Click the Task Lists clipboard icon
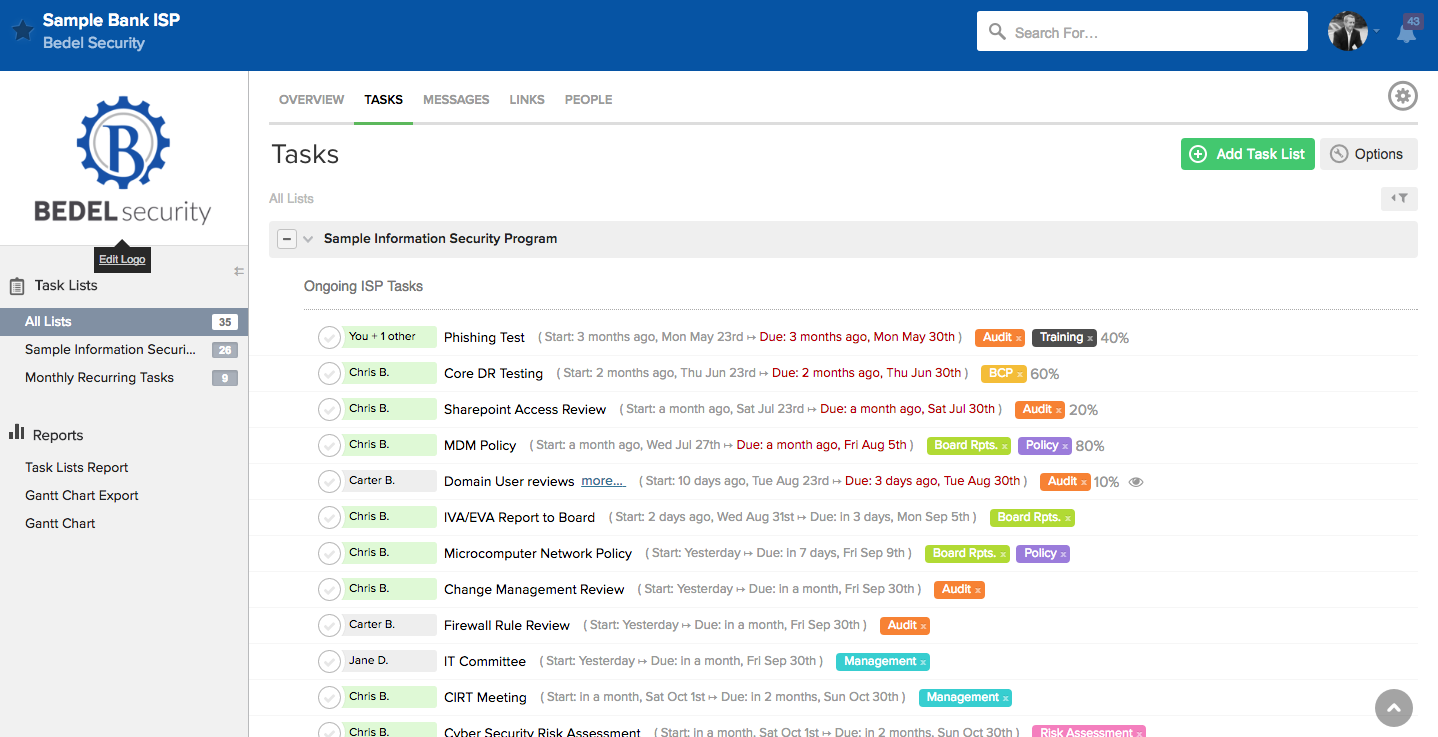 click(17, 286)
